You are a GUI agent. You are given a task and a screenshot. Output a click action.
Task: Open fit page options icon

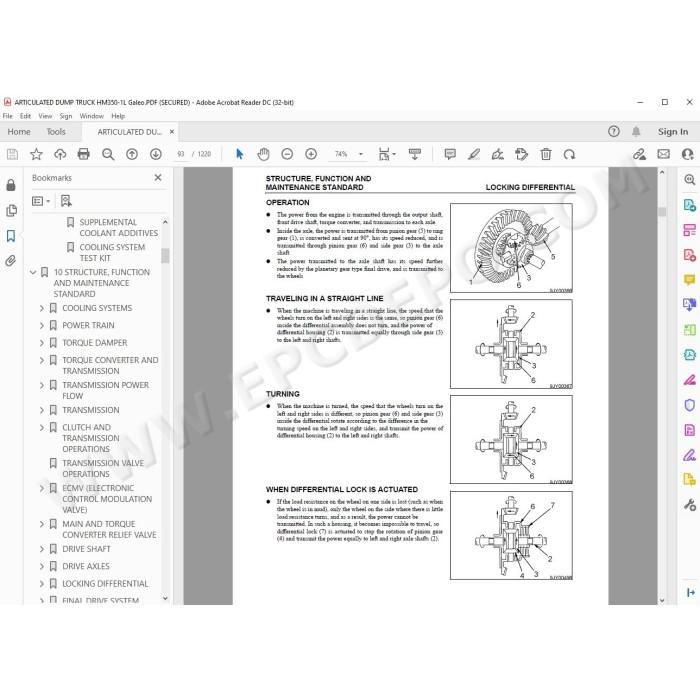pos(387,154)
